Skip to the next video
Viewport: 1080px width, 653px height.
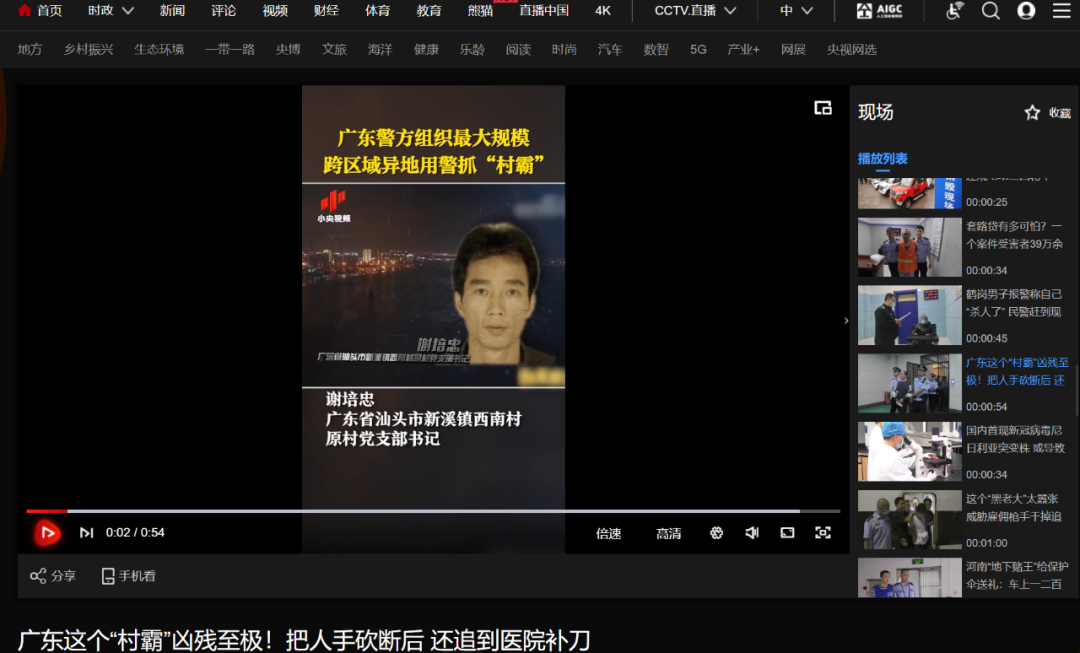pos(87,533)
